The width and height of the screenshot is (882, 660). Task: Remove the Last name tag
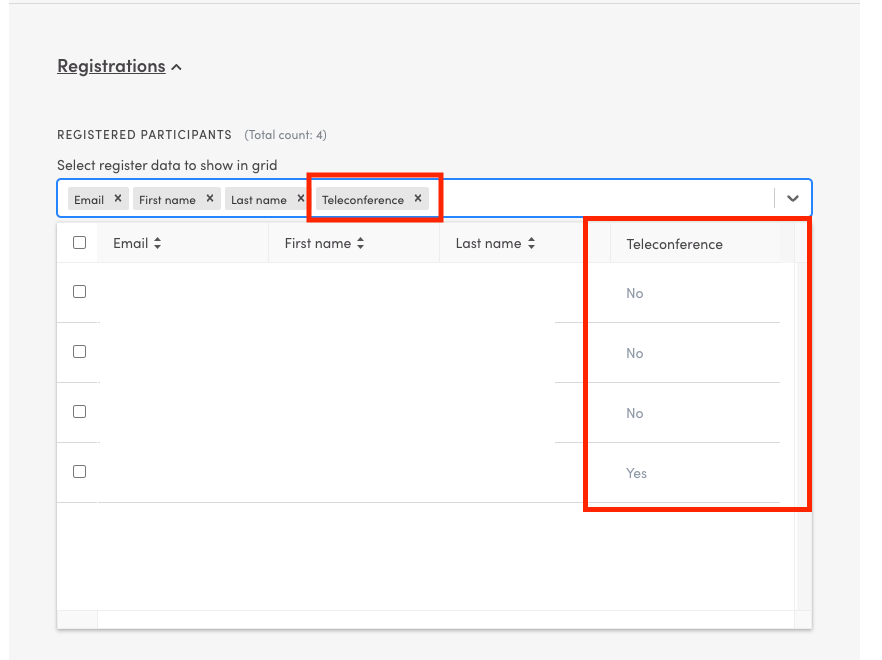coord(301,198)
